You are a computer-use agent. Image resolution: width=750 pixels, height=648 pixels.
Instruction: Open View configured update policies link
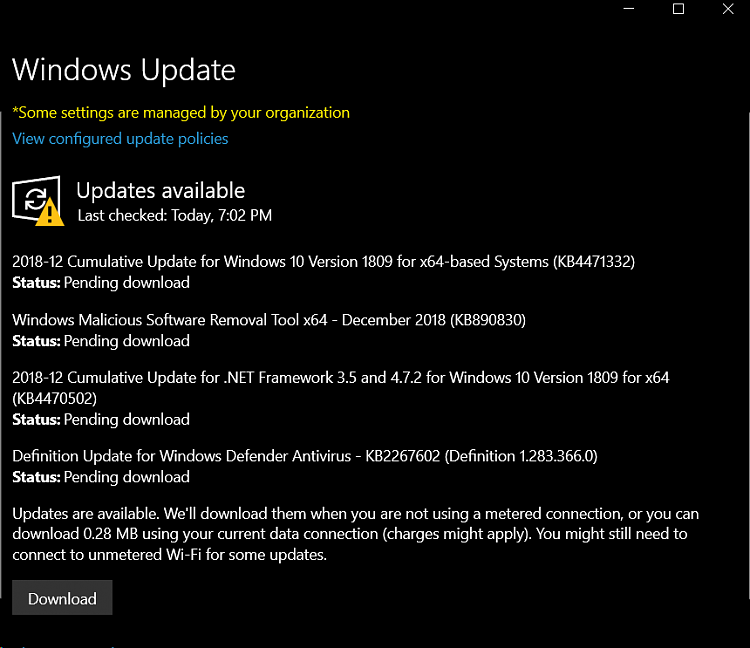tap(120, 139)
